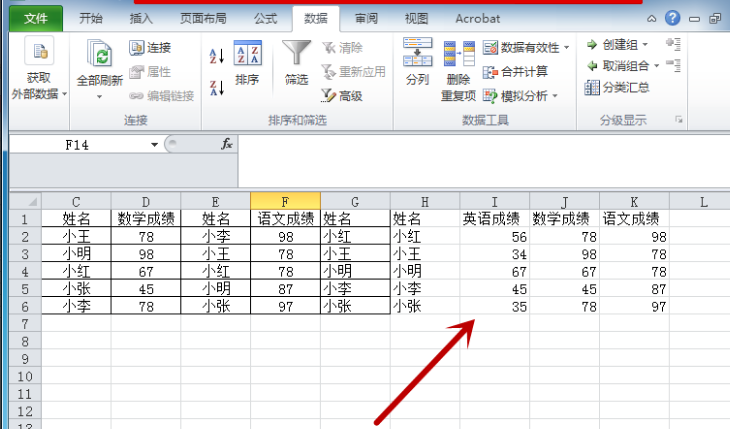Select cell G3 小王
Image resolution: width=730 pixels, height=429 pixels.
[x=355, y=254]
